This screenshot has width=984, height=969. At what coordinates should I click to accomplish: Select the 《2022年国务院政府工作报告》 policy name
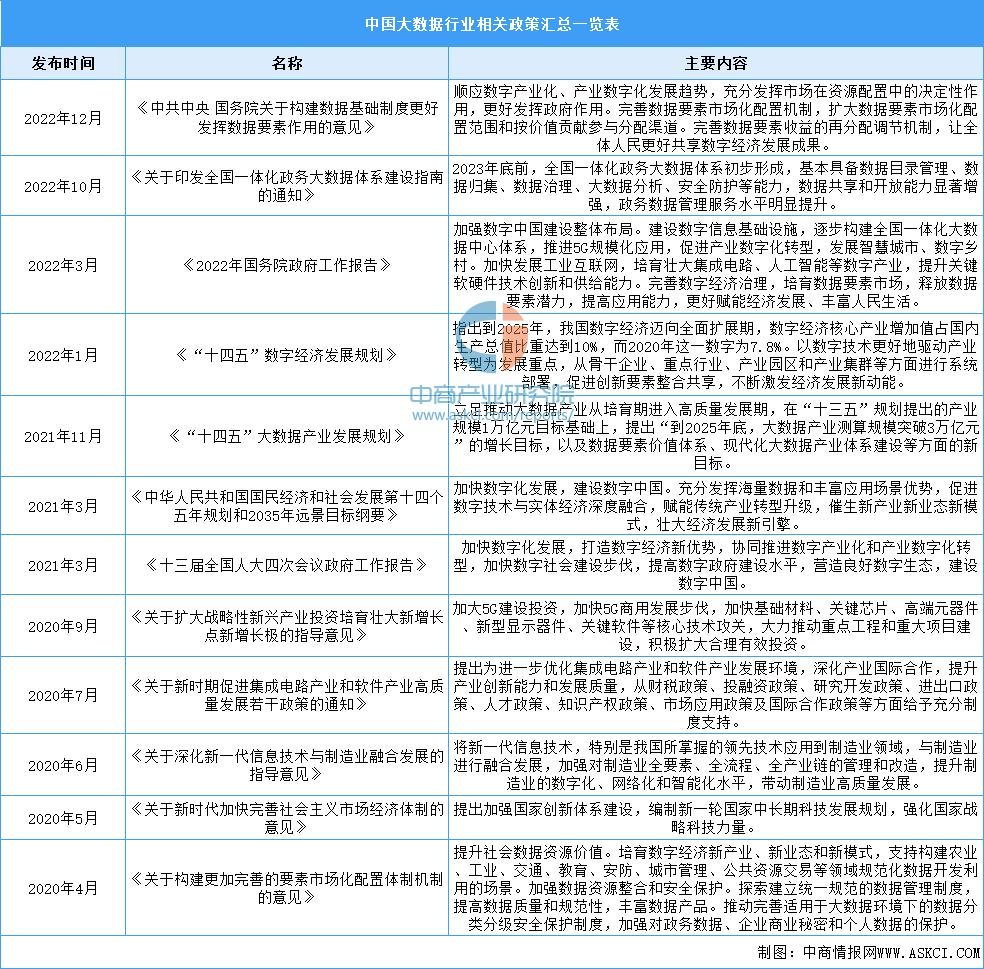coord(287,263)
